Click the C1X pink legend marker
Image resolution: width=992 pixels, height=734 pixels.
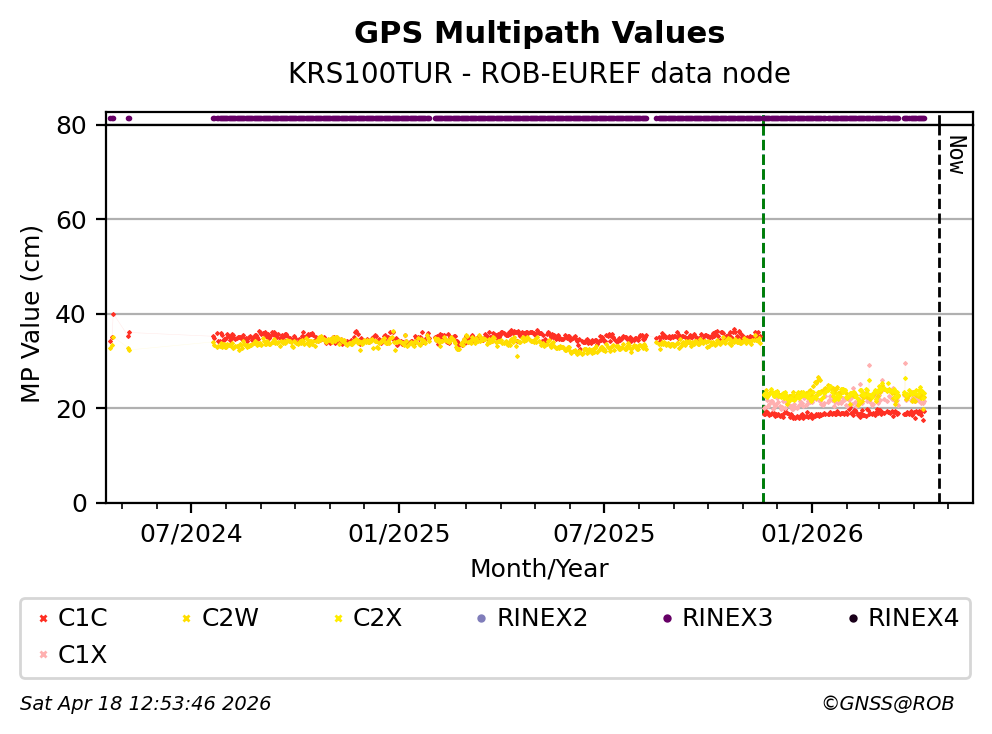click(42, 655)
